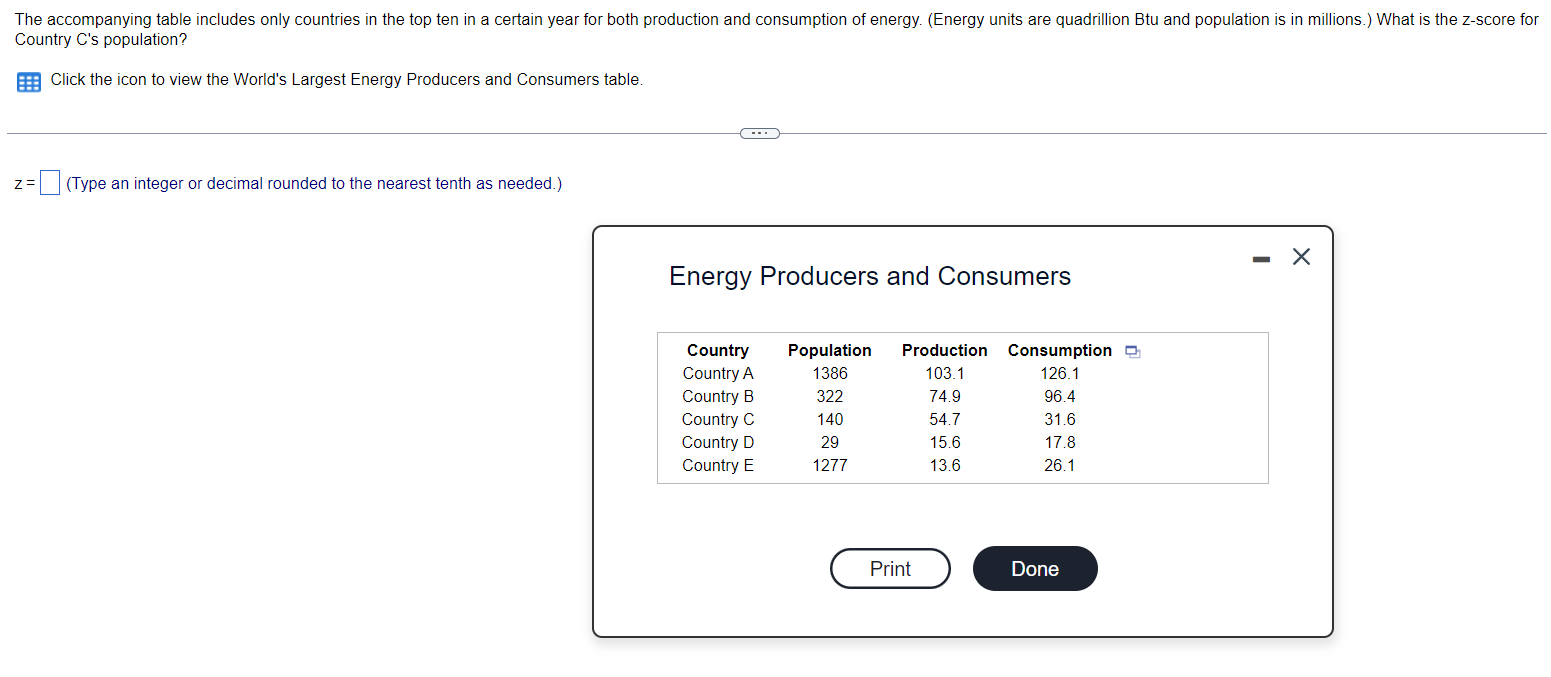Click the Print button
Screen dimensions: 1551x677
coord(890,568)
